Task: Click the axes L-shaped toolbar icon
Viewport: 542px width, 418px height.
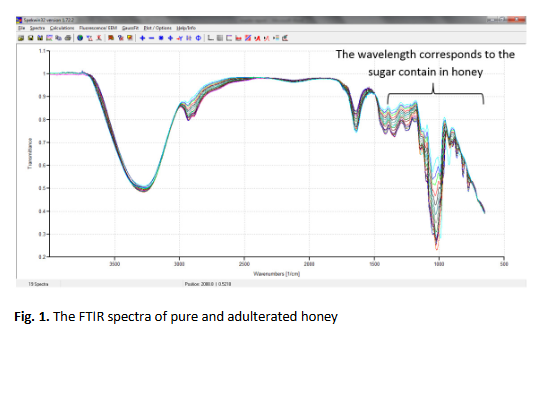Action: tap(210, 38)
